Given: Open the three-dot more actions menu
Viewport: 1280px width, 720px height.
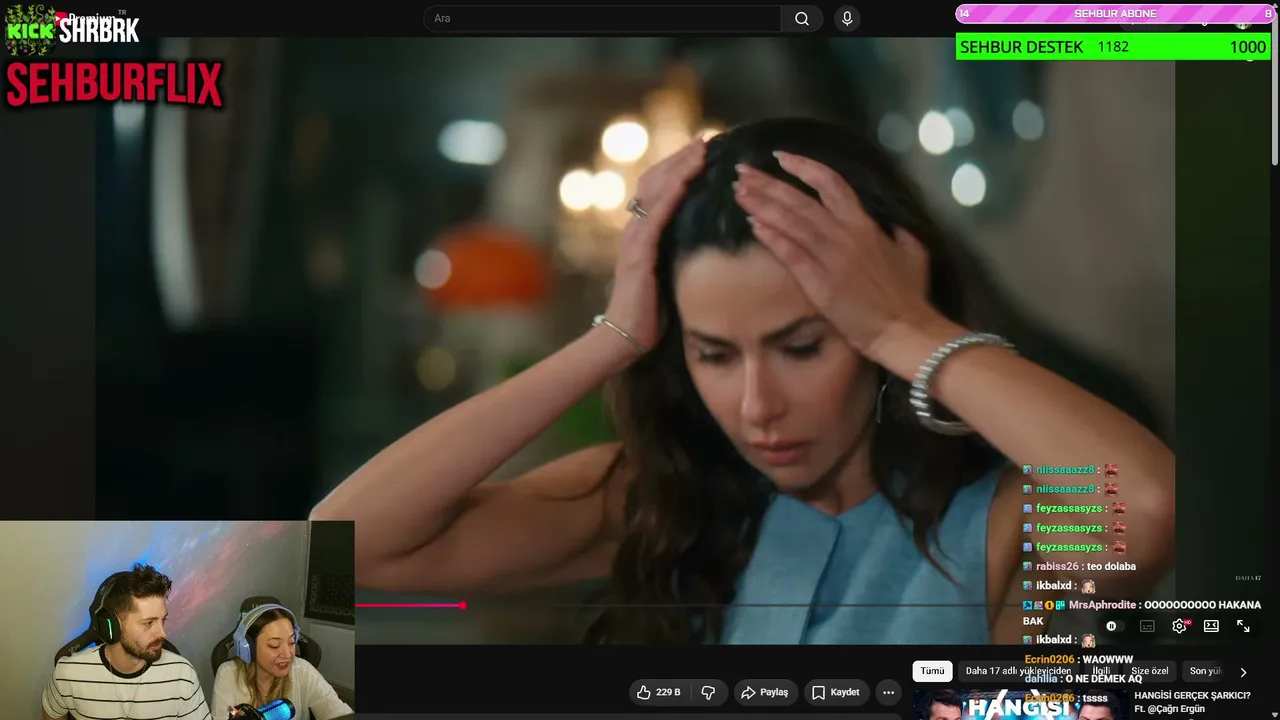Looking at the screenshot, I should [888, 692].
